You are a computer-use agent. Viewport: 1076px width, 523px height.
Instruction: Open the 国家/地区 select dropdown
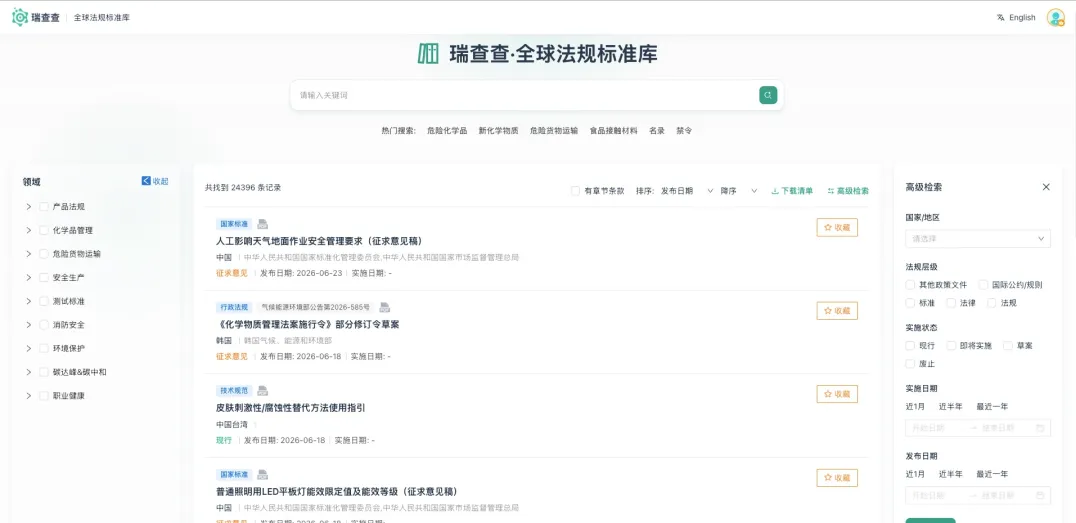pyautogui.click(x=977, y=239)
